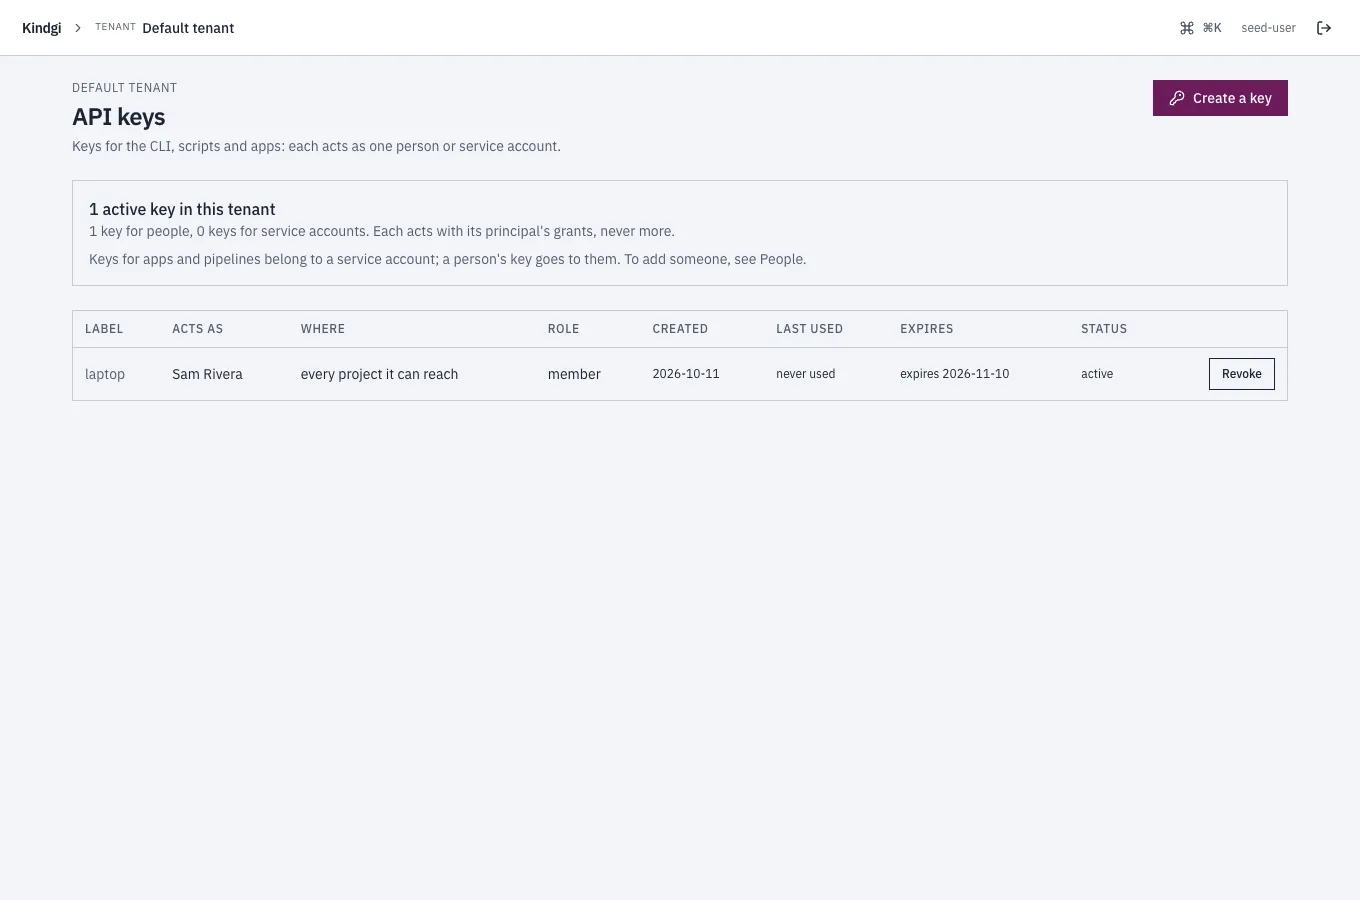Click the created date 2026-10-11

686,374
